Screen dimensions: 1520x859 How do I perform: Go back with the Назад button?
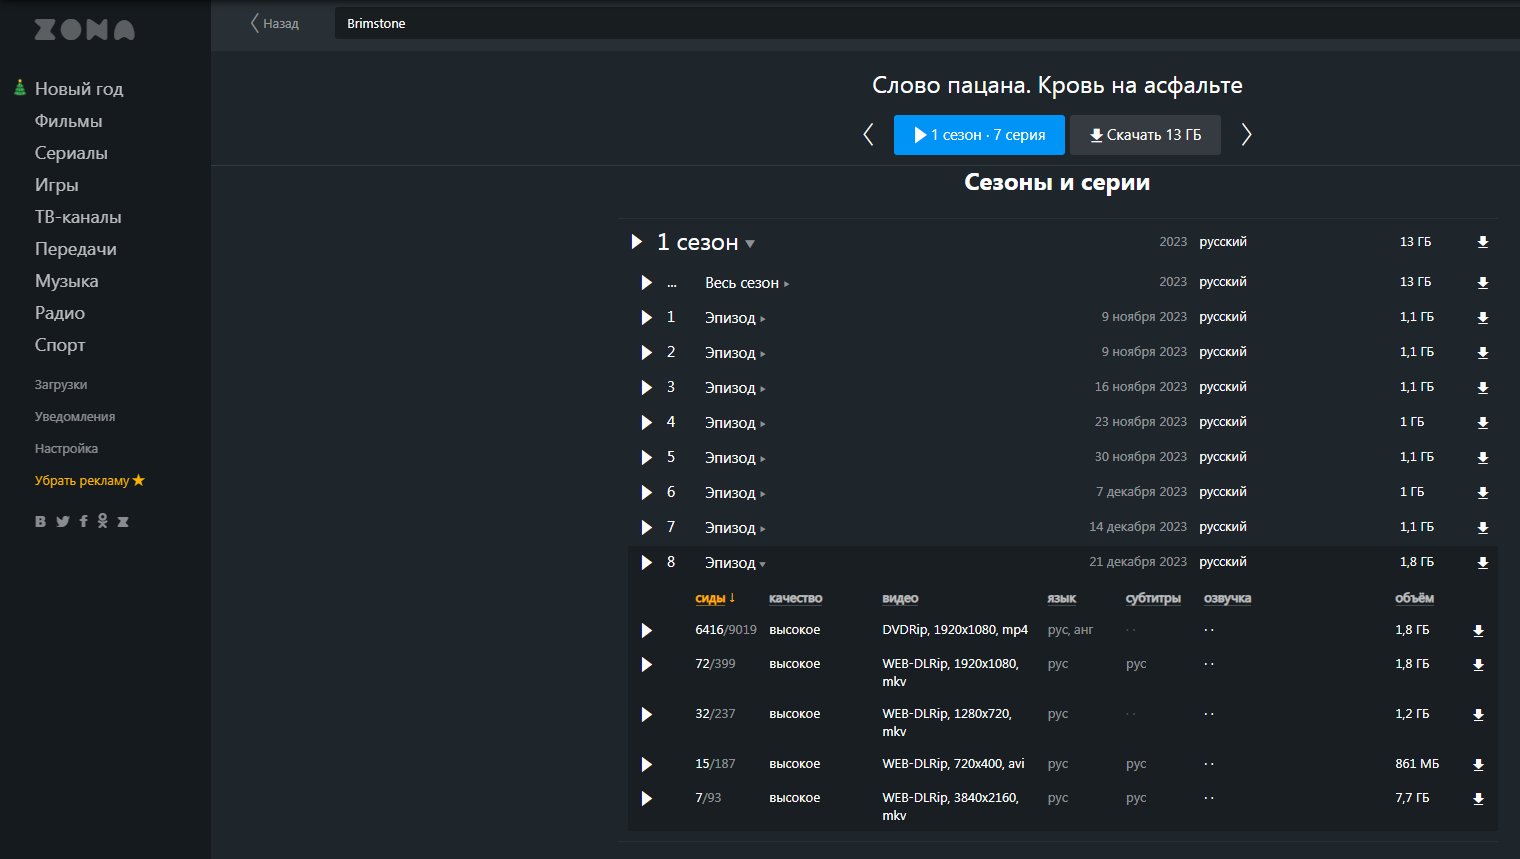[275, 23]
